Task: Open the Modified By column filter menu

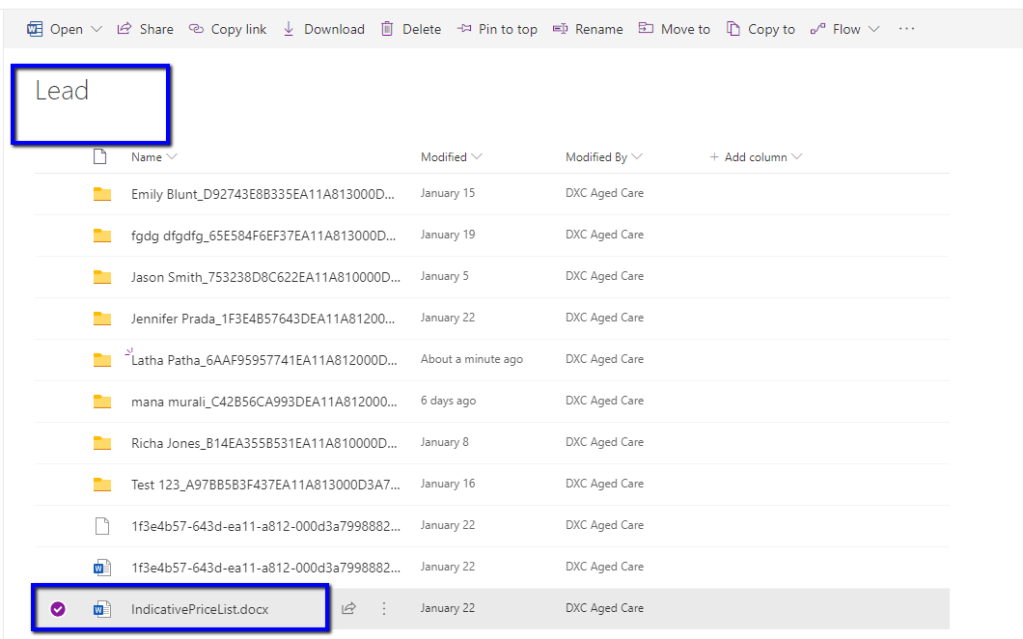Action: point(637,157)
